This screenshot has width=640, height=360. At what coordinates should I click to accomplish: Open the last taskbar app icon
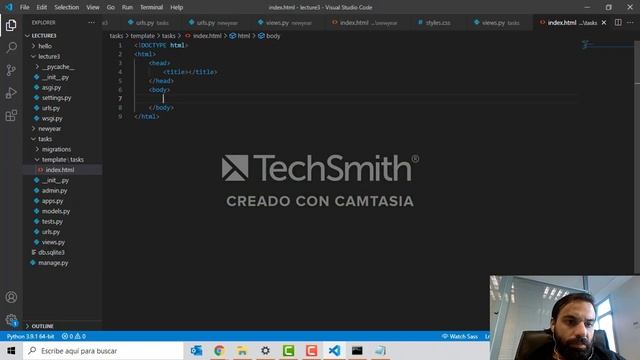[380, 351]
